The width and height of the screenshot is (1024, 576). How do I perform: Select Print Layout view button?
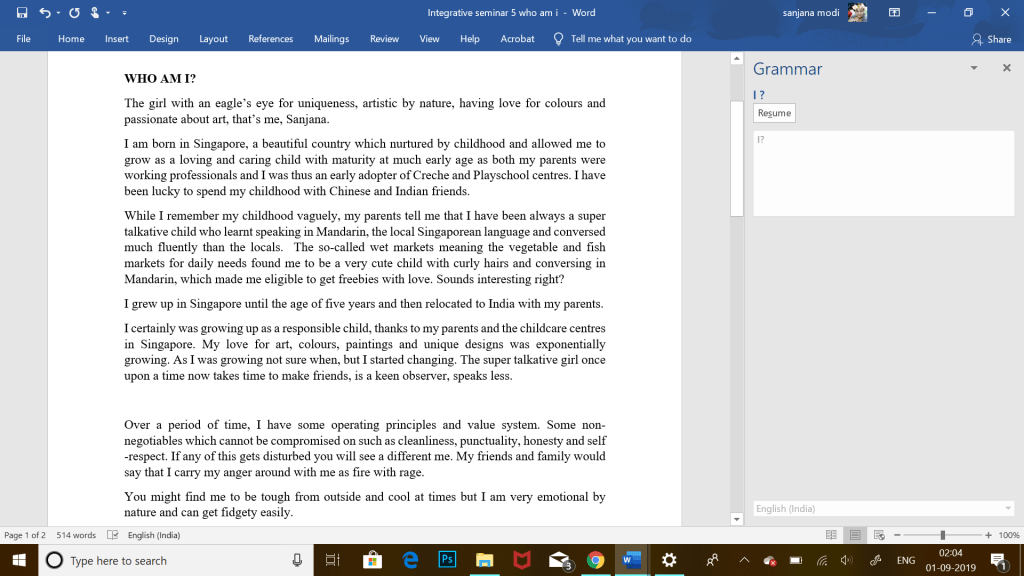854,535
